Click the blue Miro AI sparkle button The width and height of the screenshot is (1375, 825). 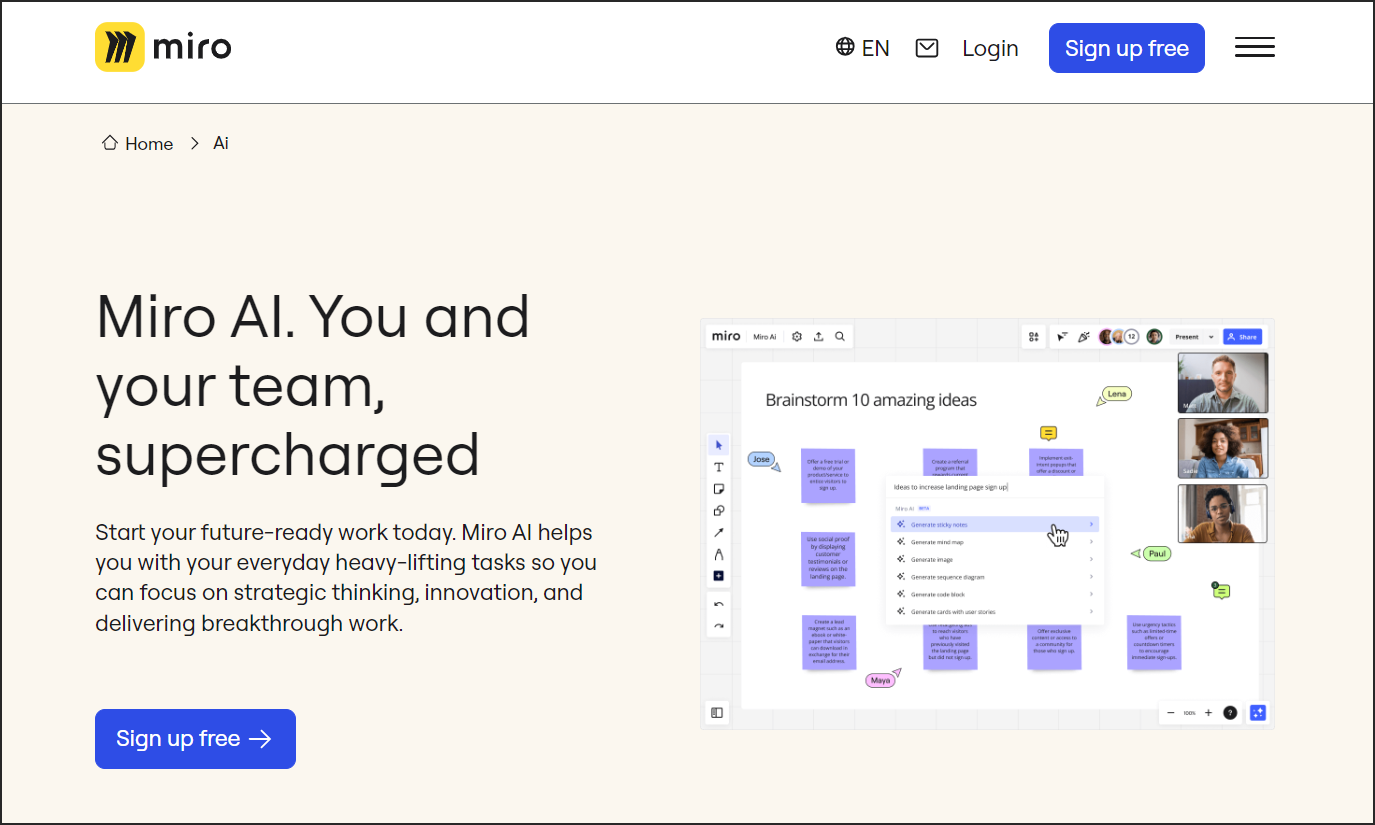(1258, 713)
